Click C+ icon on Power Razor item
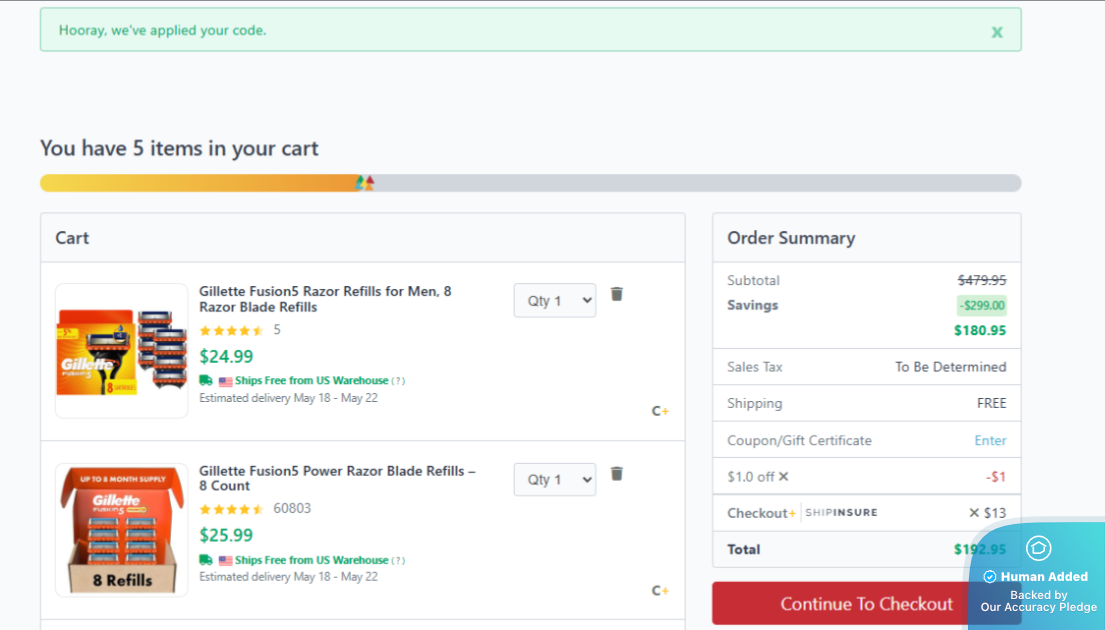Image resolution: width=1105 pixels, height=630 pixels. (660, 591)
